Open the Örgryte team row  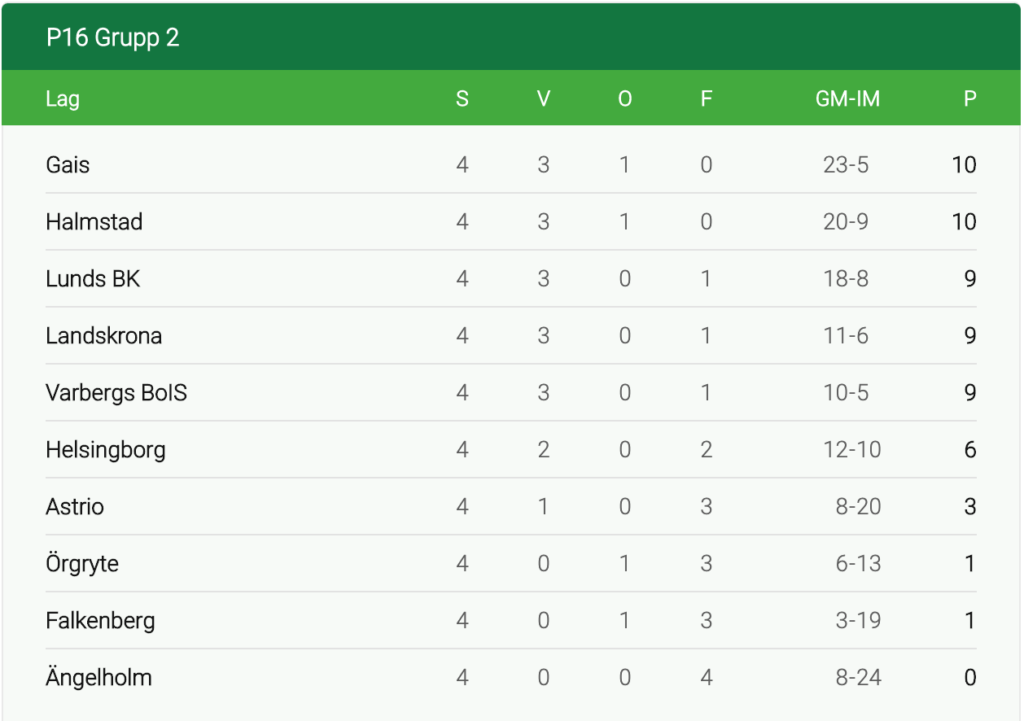pyautogui.click(x=82, y=564)
